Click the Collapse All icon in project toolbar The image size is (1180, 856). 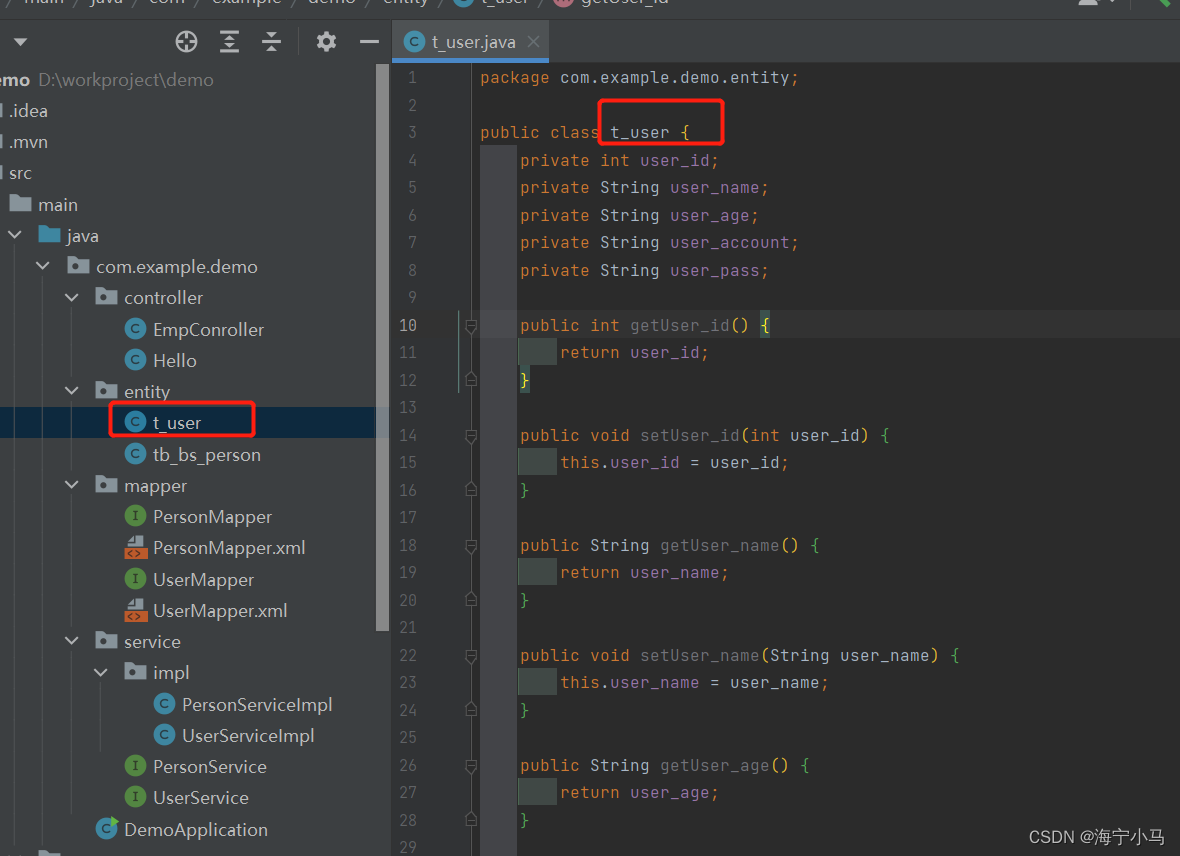point(271,41)
